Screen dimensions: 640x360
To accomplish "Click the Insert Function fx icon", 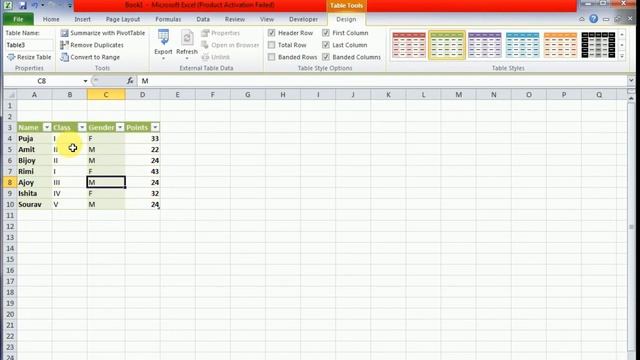I will coord(130,81).
